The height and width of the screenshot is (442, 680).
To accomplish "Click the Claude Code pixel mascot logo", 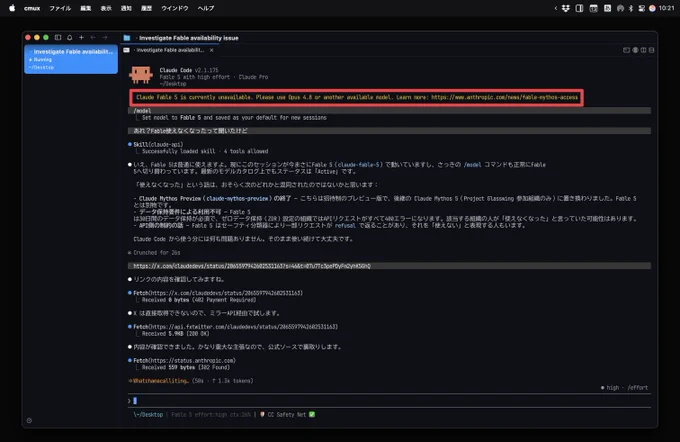I will click(x=141, y=75).
